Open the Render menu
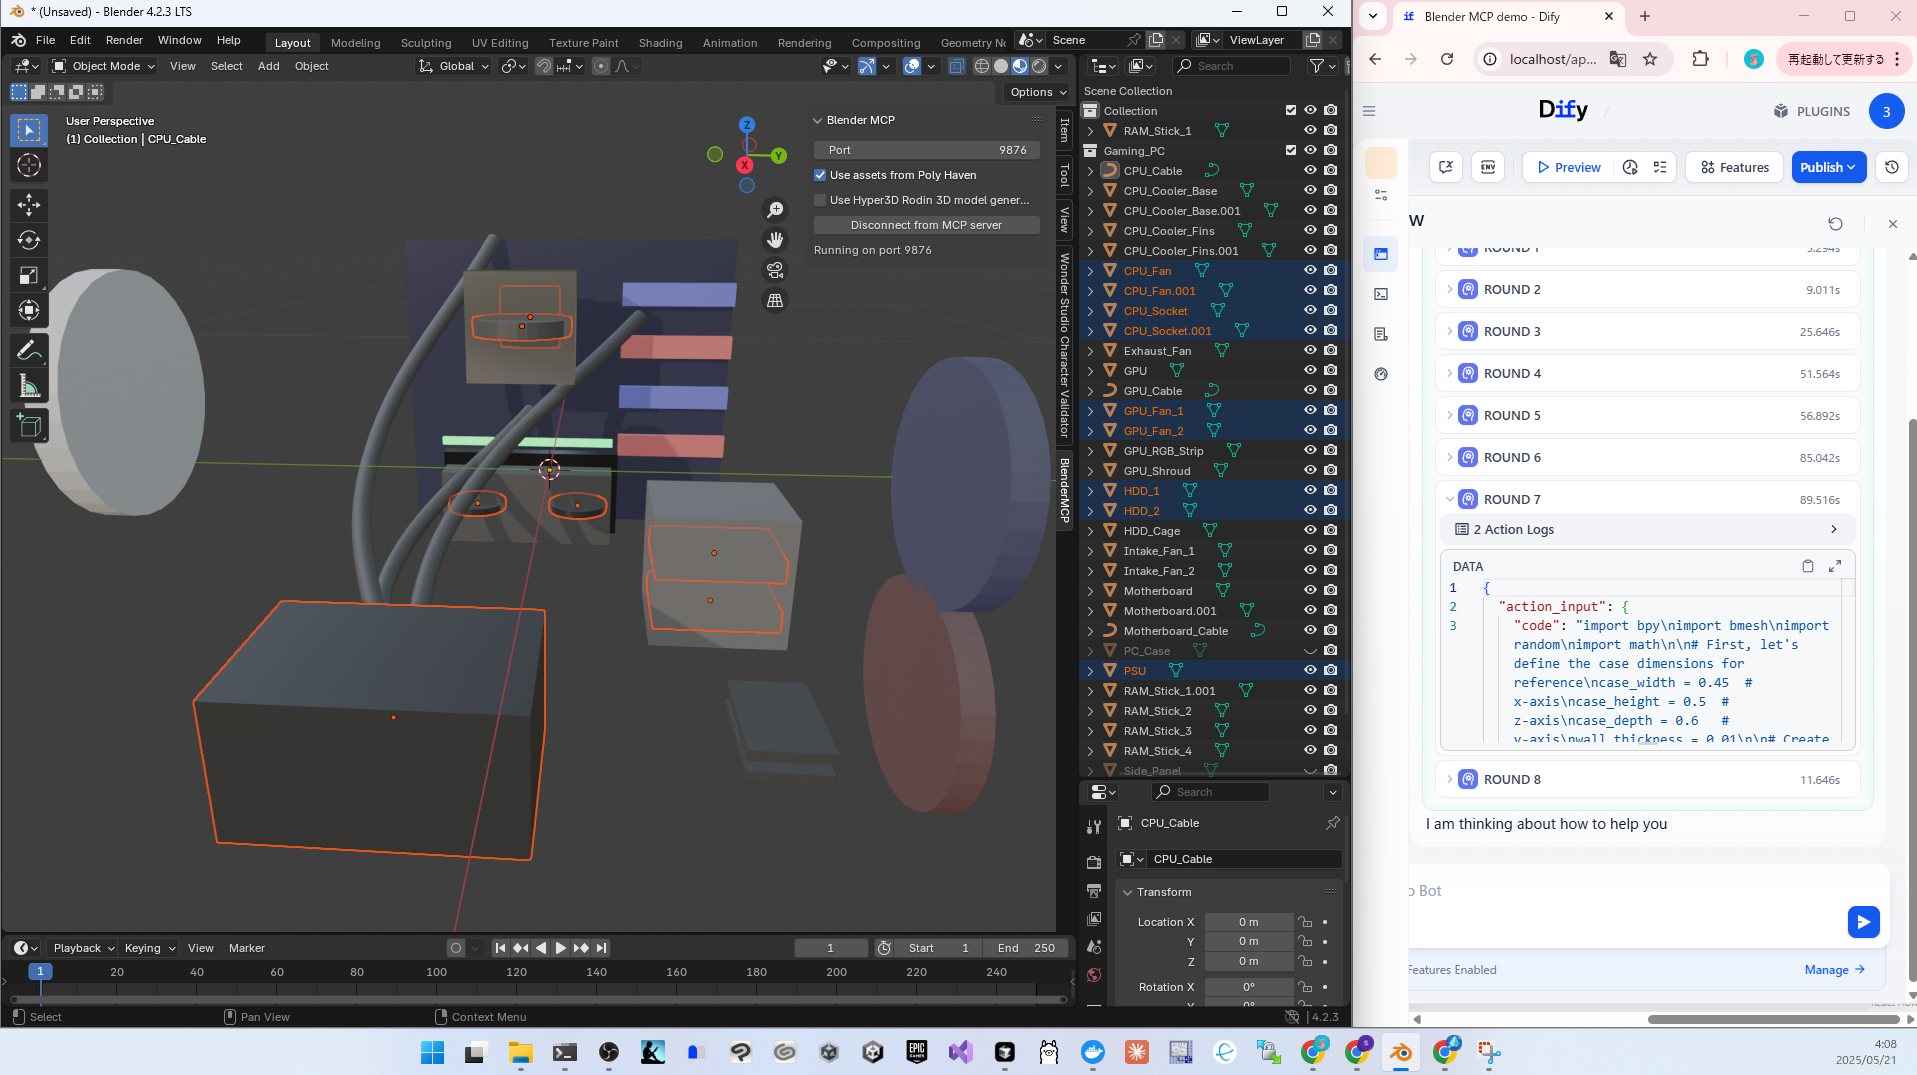The height and width of the screenshot is (1075, 1917). 124,40
